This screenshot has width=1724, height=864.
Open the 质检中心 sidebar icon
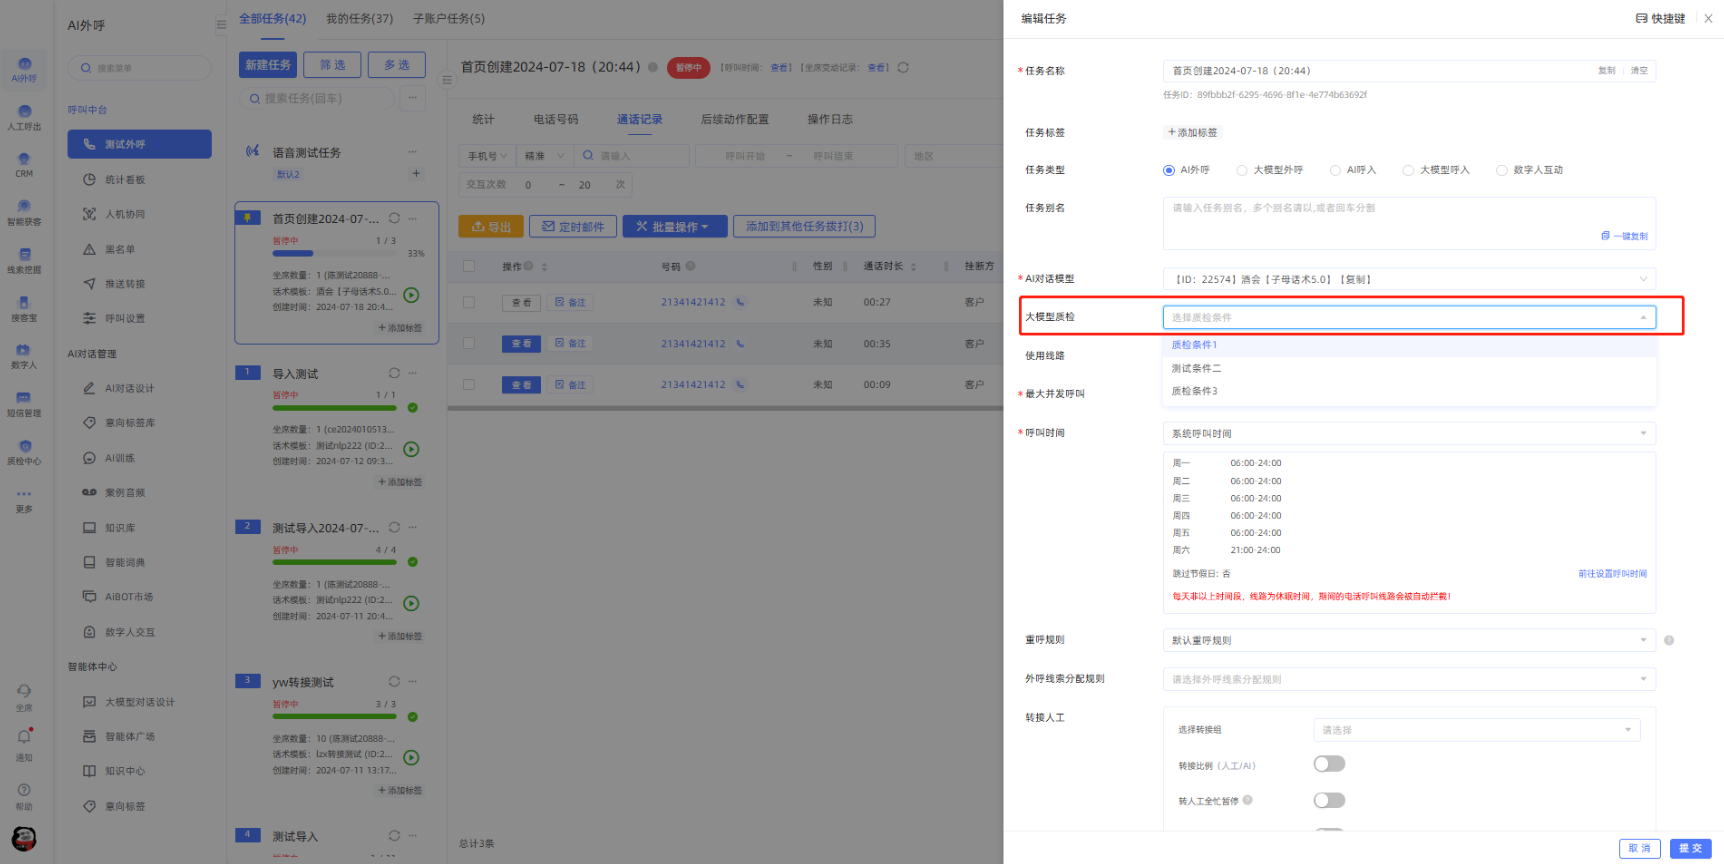[24, 448]
